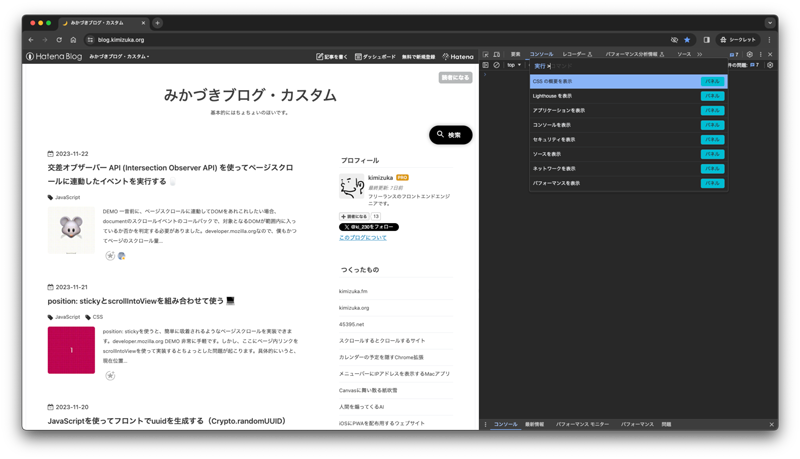Open the ダッシュボード link
This screenshot has width=800, height=459.
(375, 57)
